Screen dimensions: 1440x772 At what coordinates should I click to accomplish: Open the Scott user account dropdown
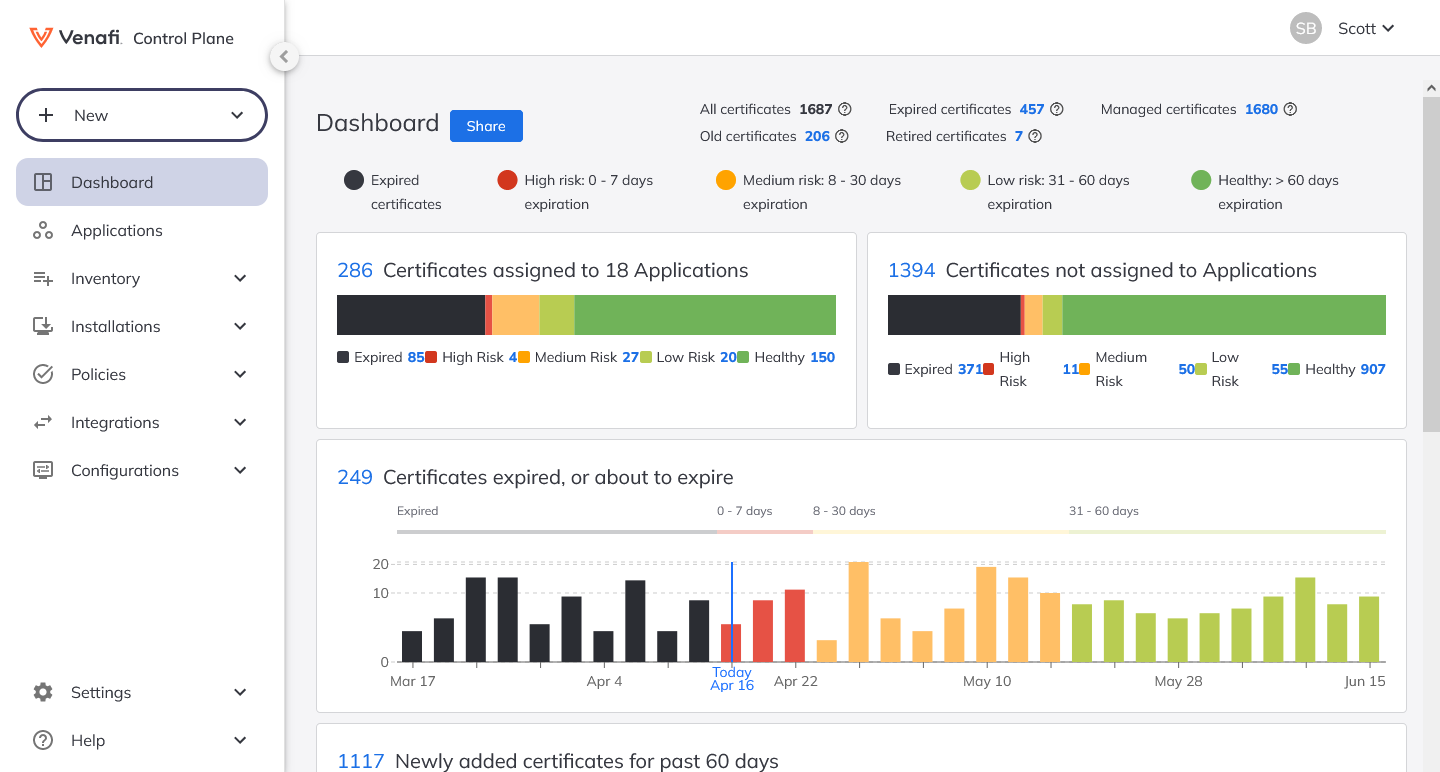point(1366,28)
